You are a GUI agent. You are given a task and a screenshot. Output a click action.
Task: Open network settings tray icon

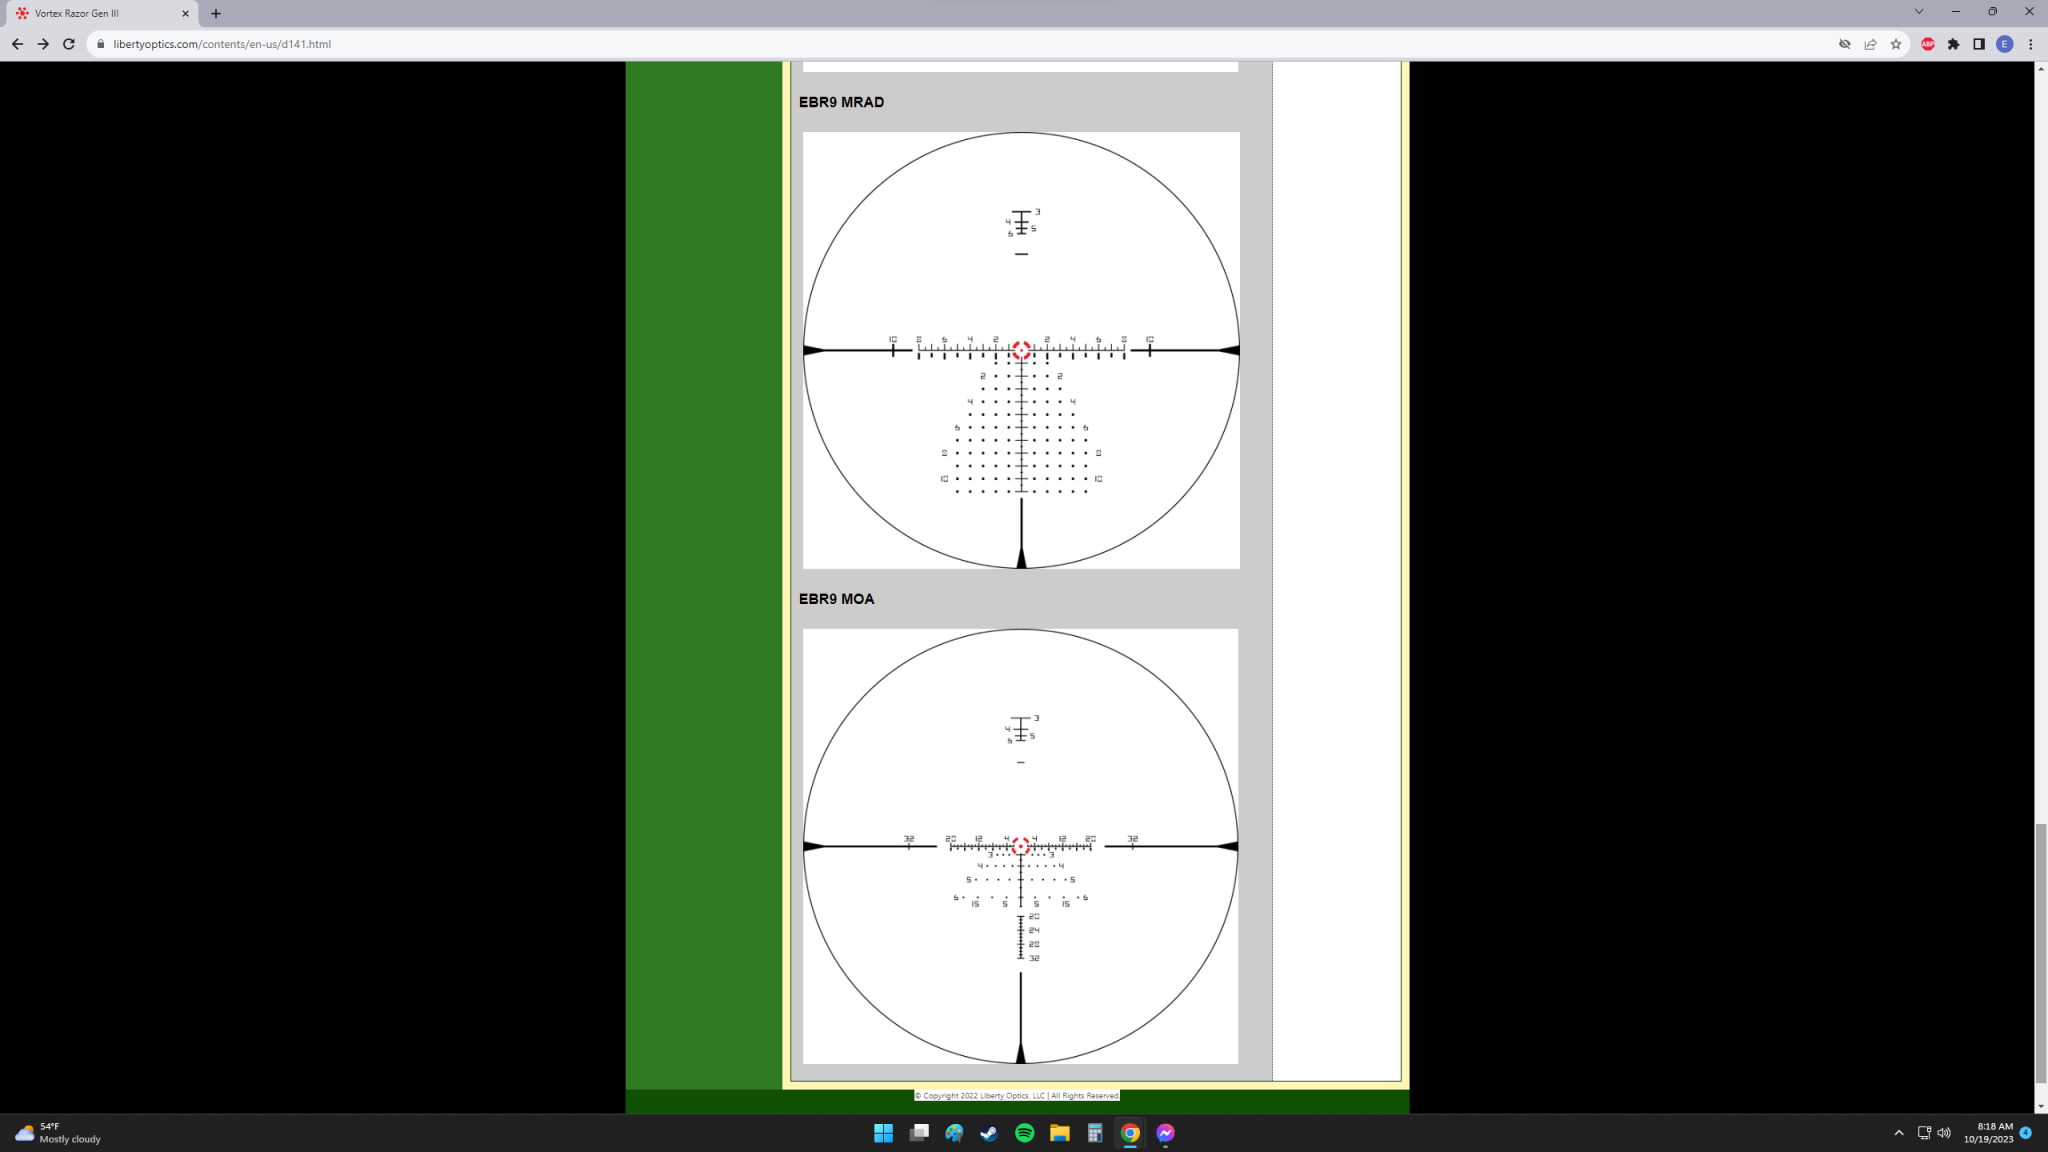(x=1924, y=1133)
